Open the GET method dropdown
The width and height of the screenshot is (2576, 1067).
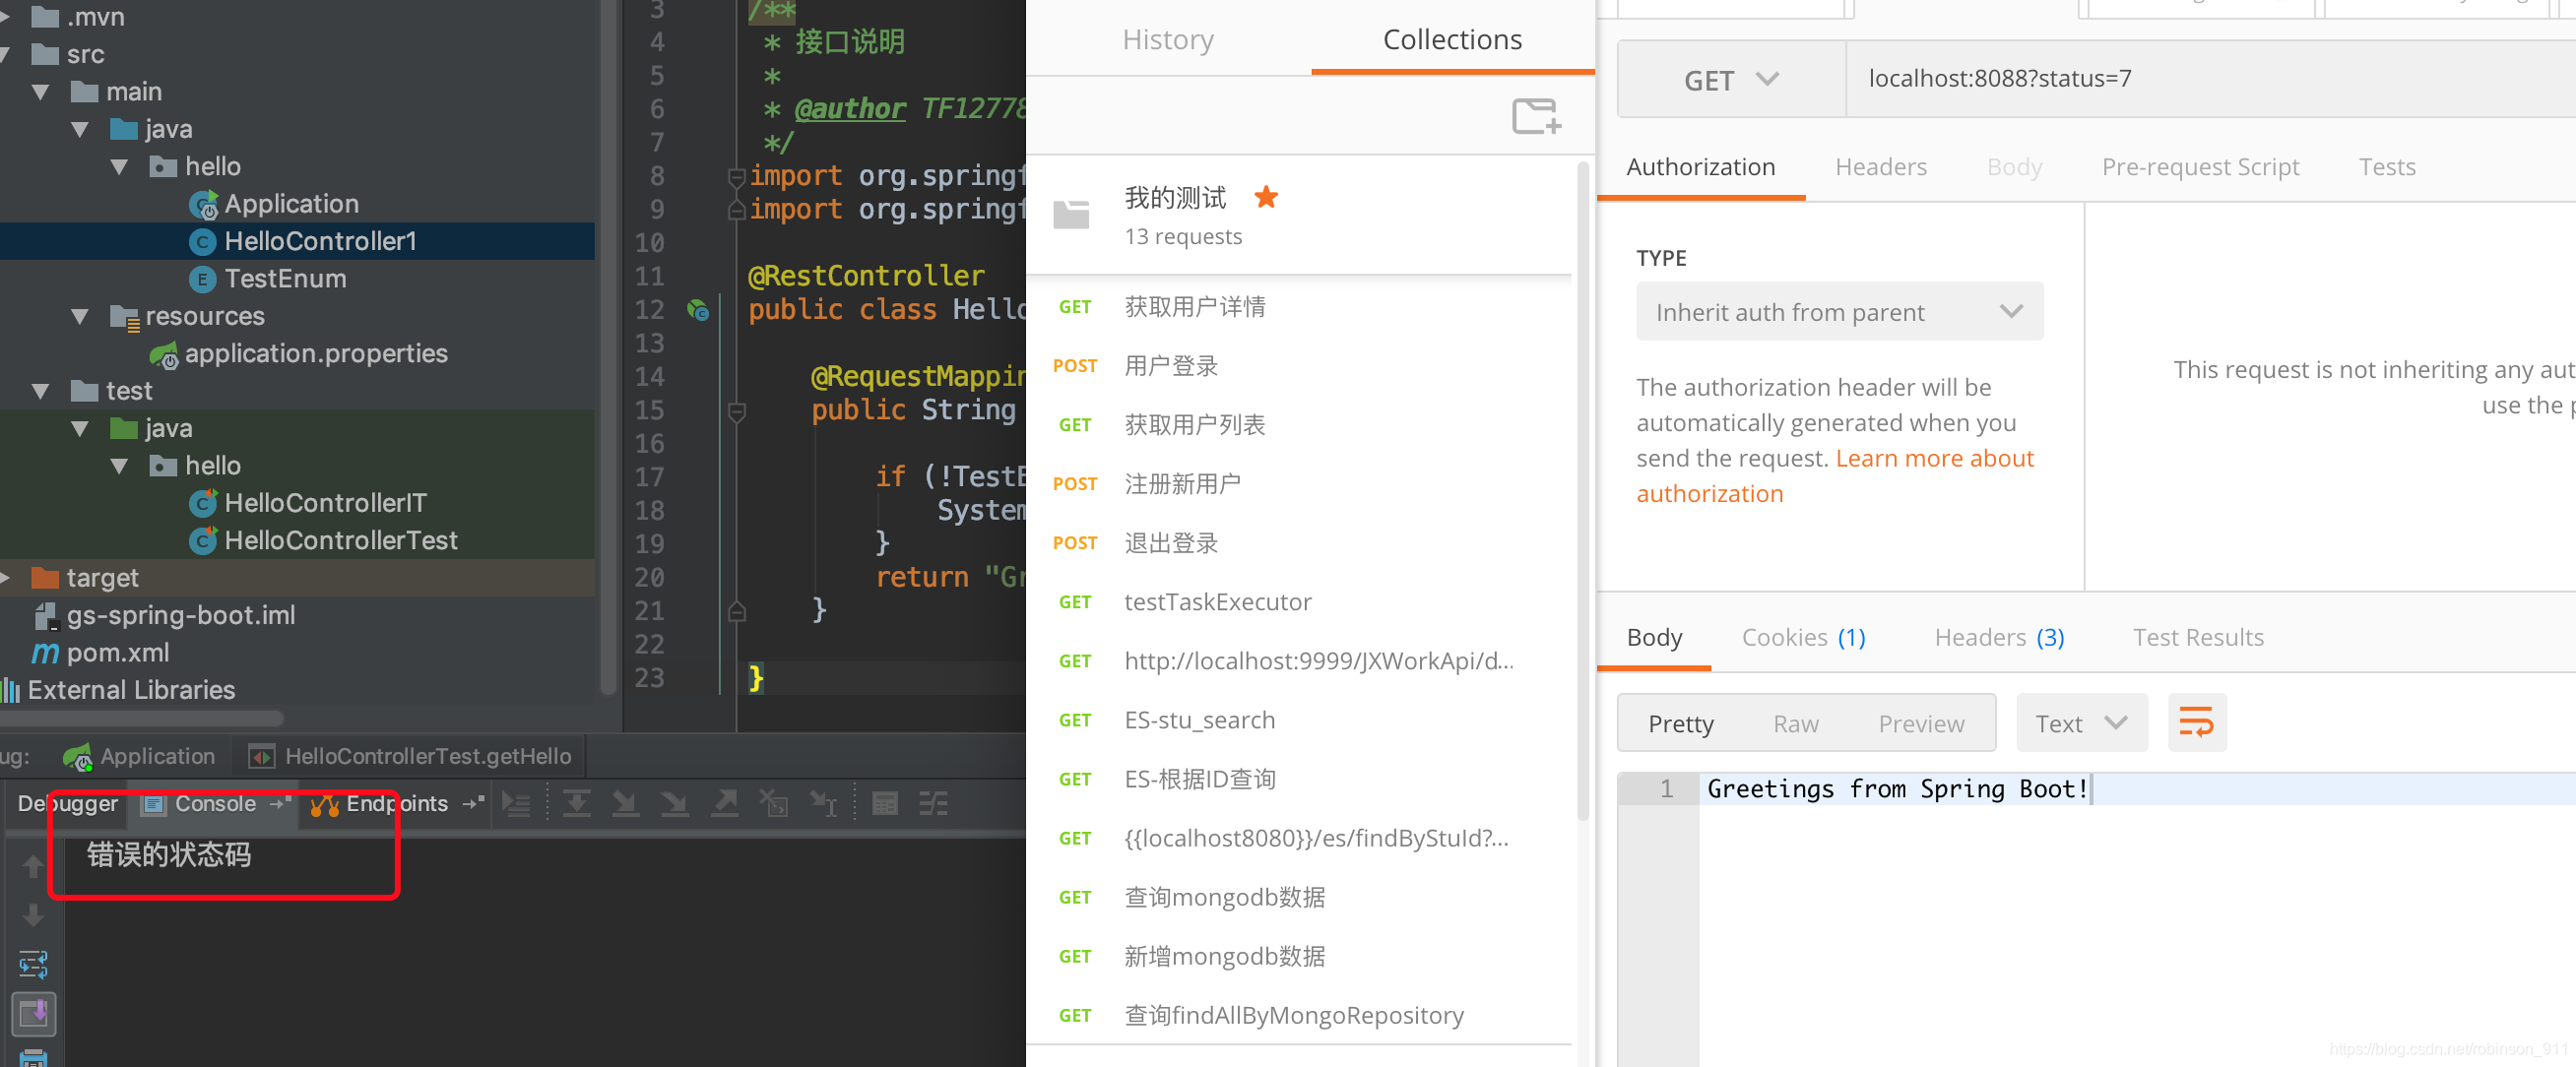(1730, 79)
